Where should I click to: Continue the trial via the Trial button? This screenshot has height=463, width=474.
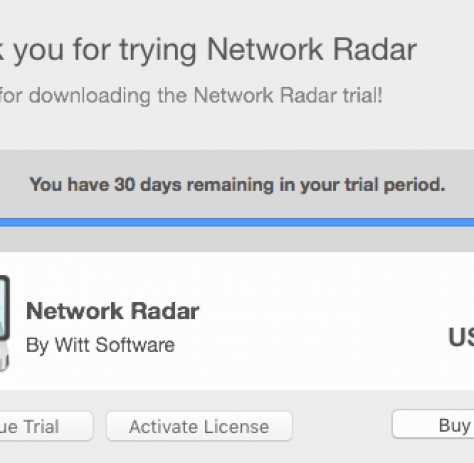(46, 426)
